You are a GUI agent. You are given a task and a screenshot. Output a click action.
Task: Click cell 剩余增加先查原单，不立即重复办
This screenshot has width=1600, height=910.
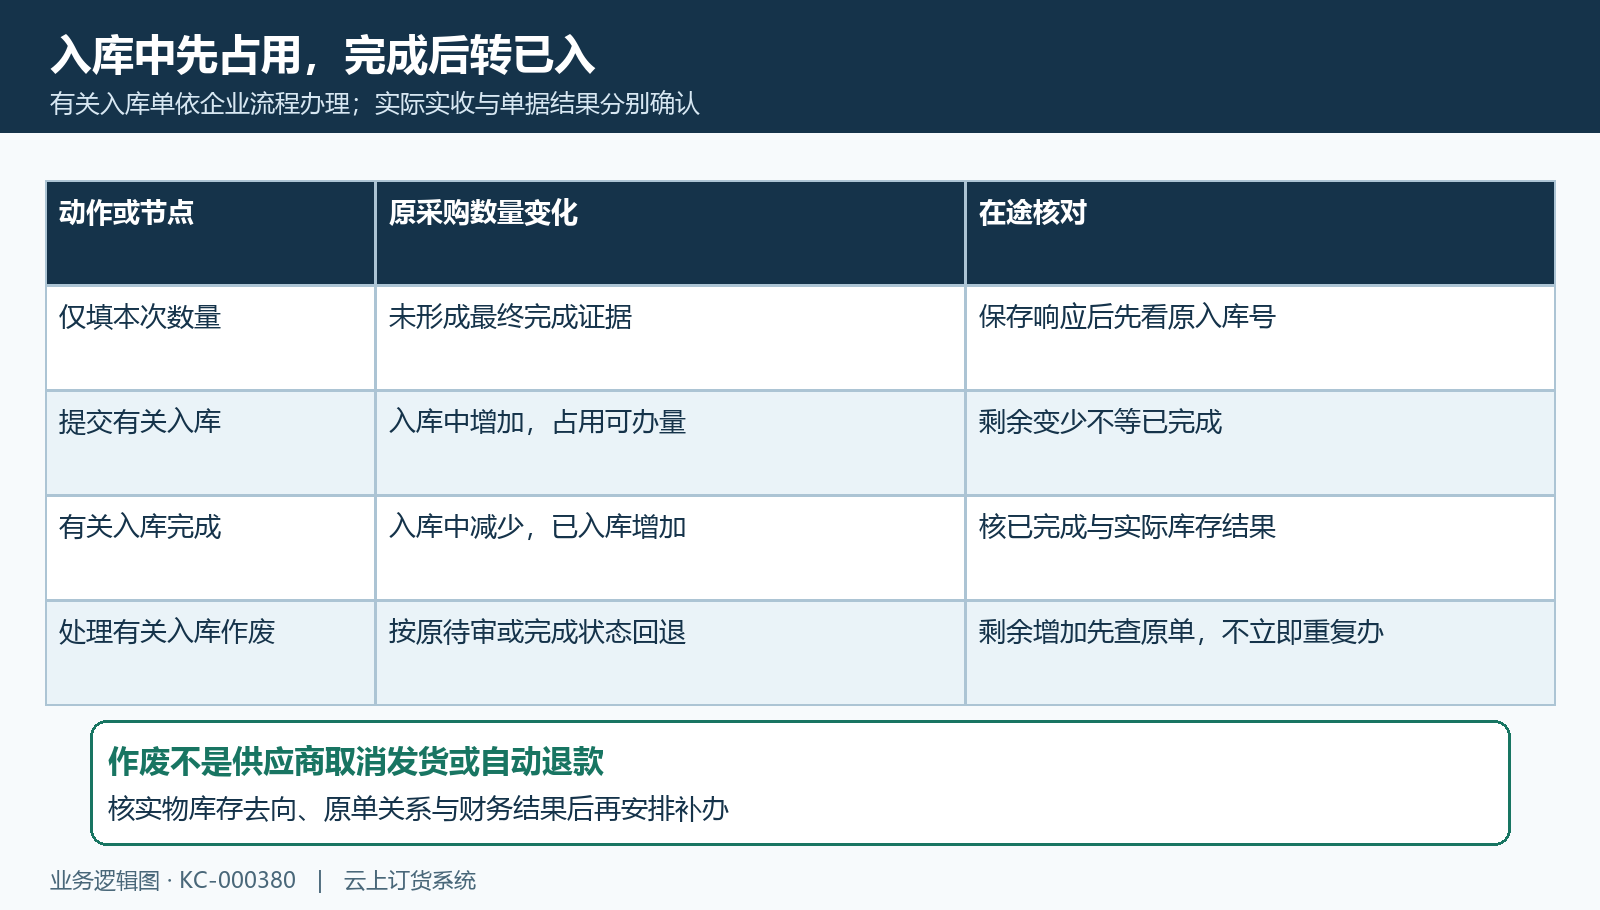(x=1260, y=653)
